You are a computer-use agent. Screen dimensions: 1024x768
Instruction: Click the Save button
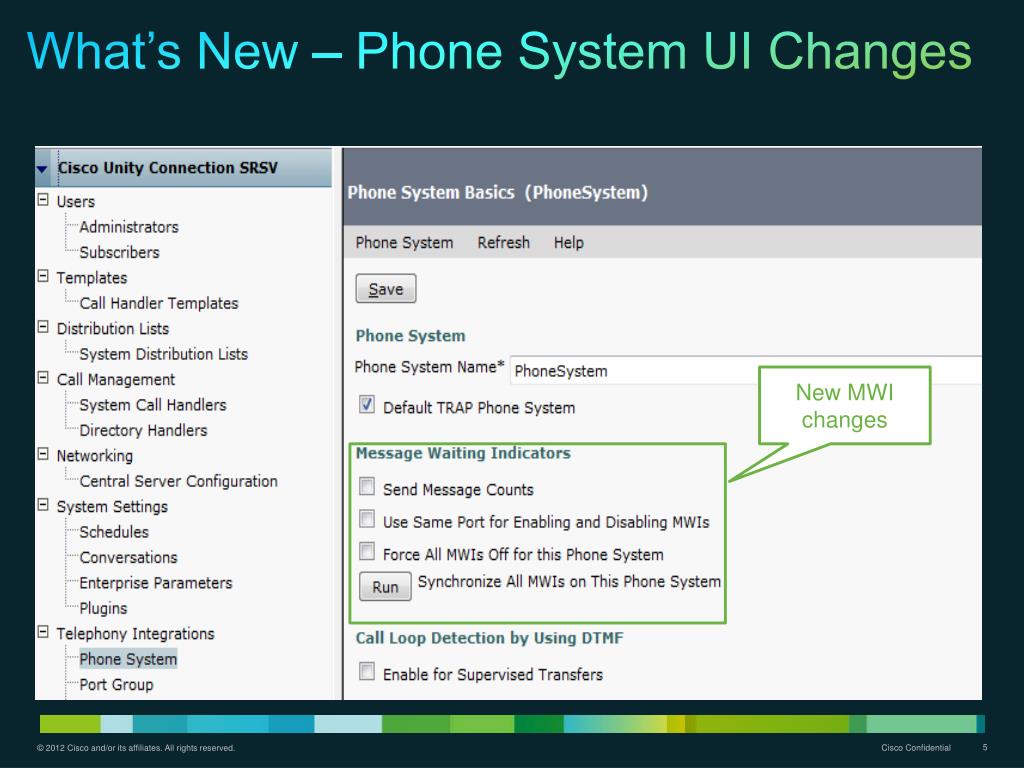386,289
